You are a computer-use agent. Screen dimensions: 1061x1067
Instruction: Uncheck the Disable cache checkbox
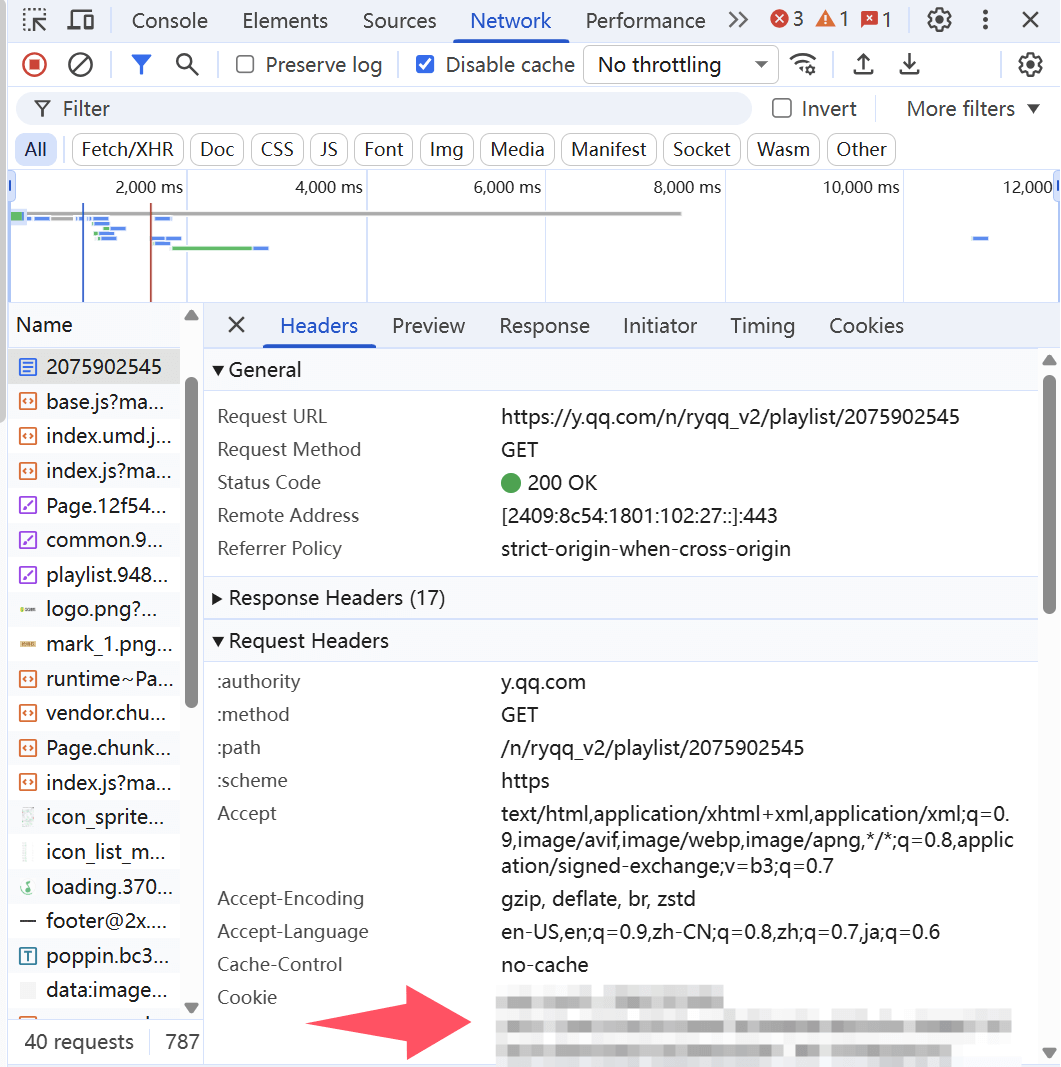pos(425,65)
